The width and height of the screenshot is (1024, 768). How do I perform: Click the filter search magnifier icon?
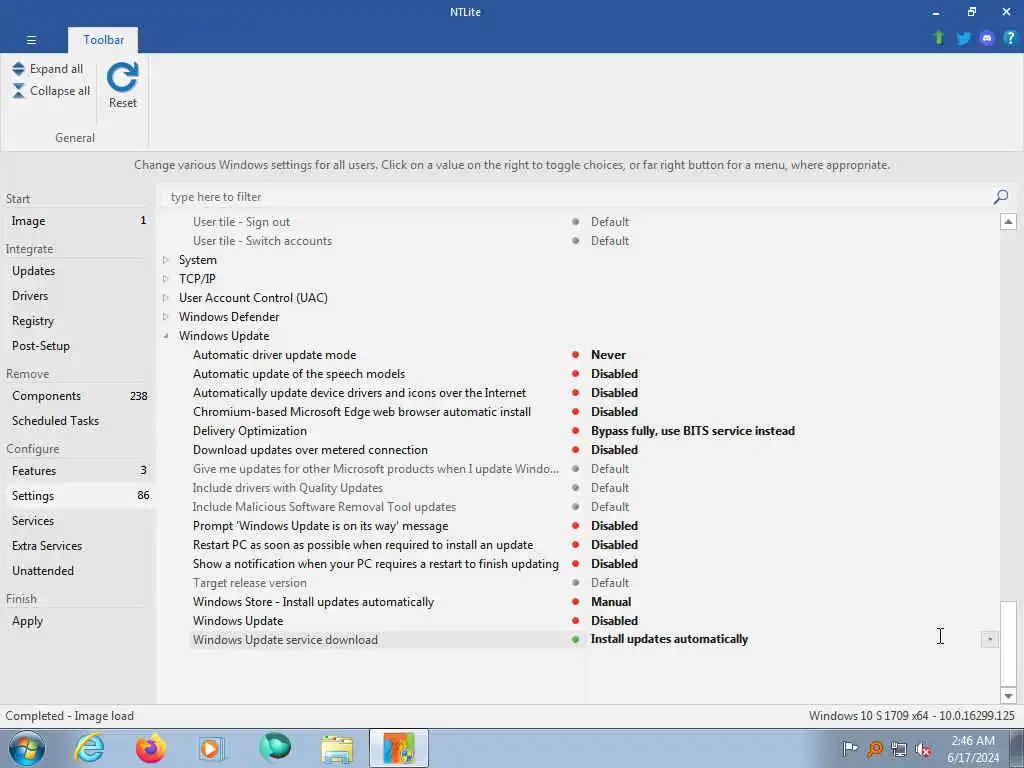click(x=1000, y=197)
